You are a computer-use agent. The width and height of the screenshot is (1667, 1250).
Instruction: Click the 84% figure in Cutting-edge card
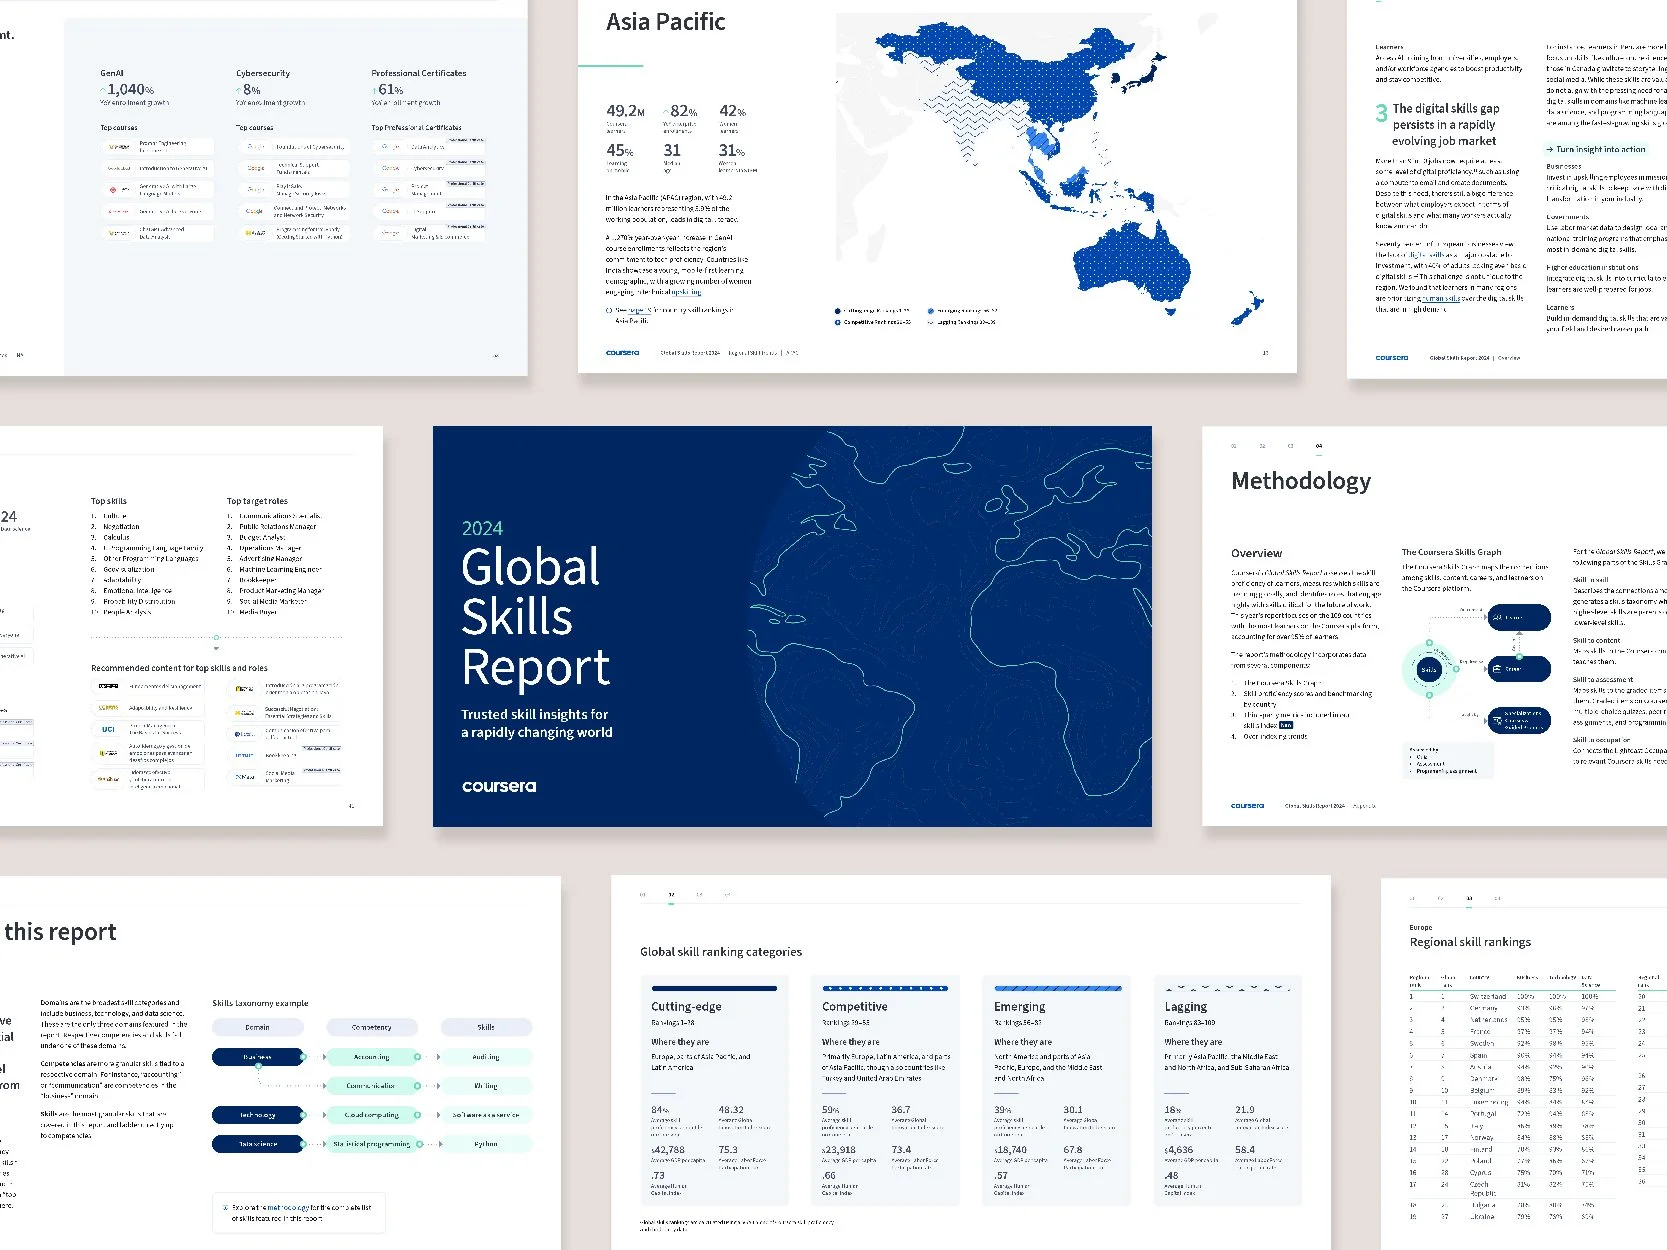[660, 1110]
